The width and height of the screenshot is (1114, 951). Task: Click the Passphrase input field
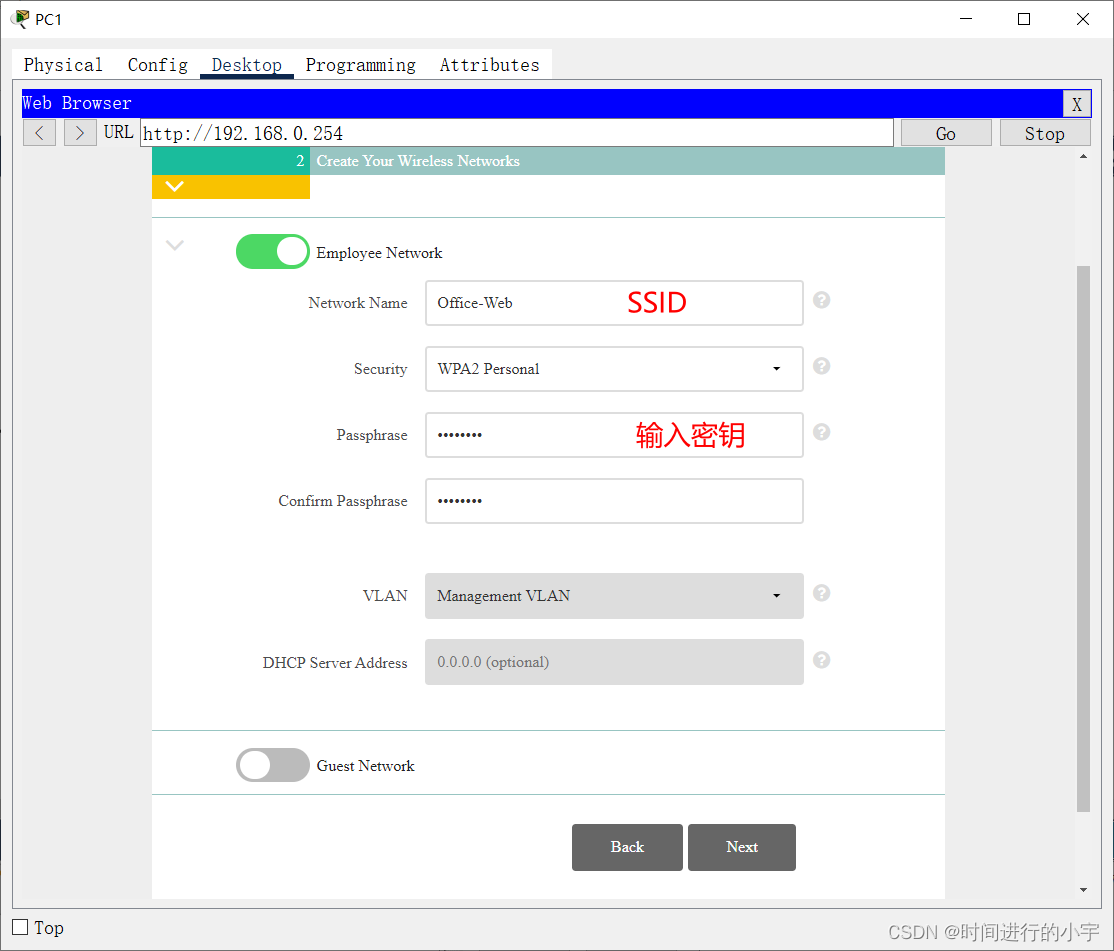point(614,435)
